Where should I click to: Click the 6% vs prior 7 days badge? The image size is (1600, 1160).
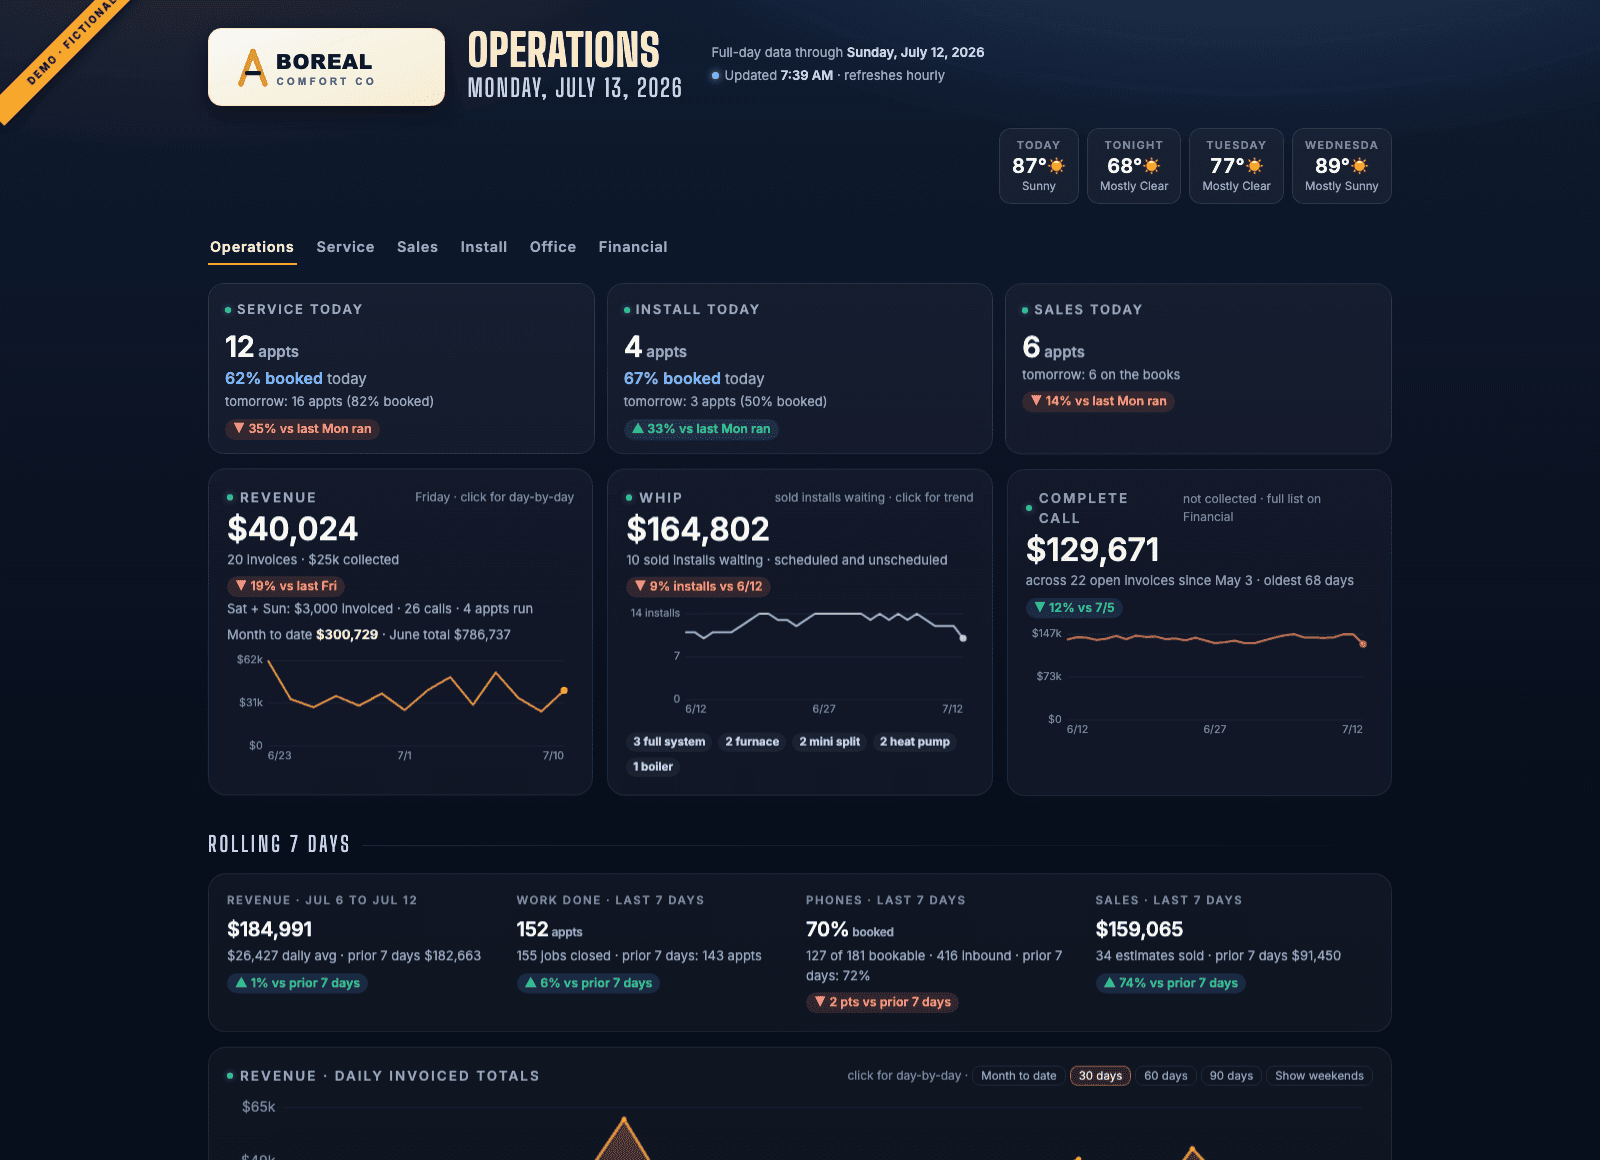click(588, 983)
